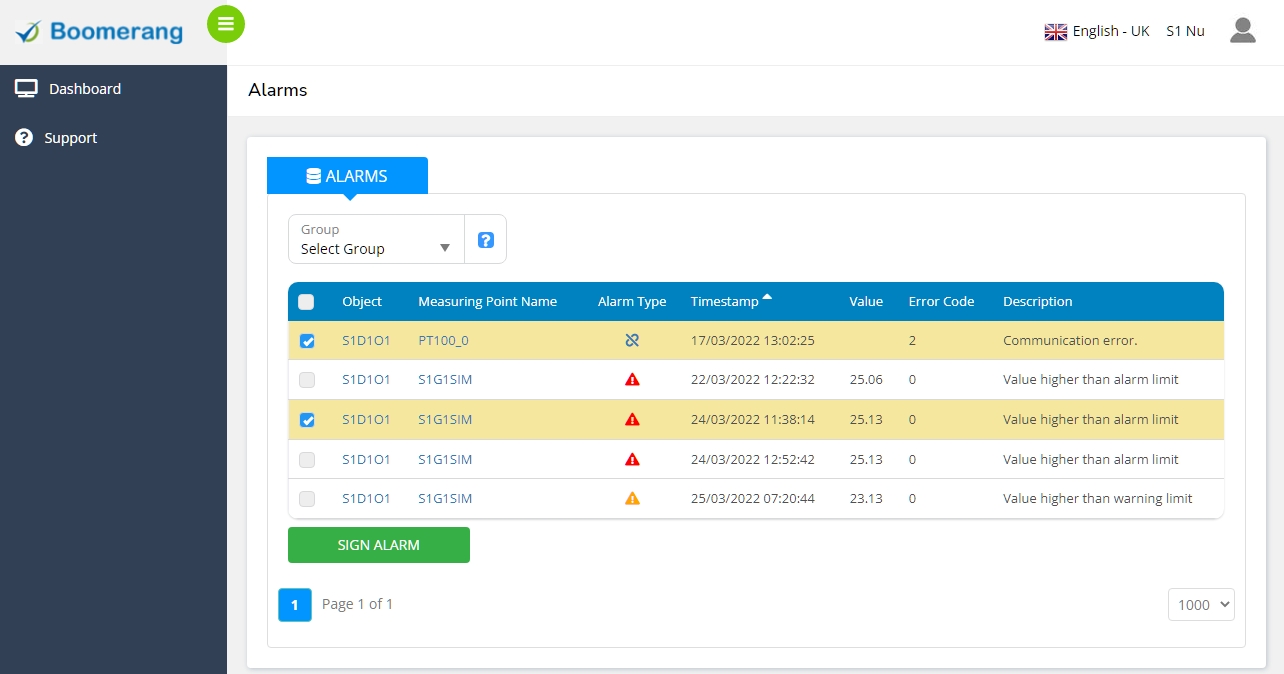Click the SIGN ALARM button
Viewport: 1284px width, 674px height.
point(378,545)
